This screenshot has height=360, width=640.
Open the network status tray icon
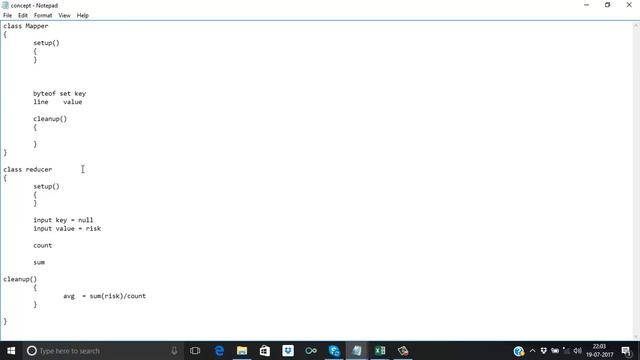566,351
